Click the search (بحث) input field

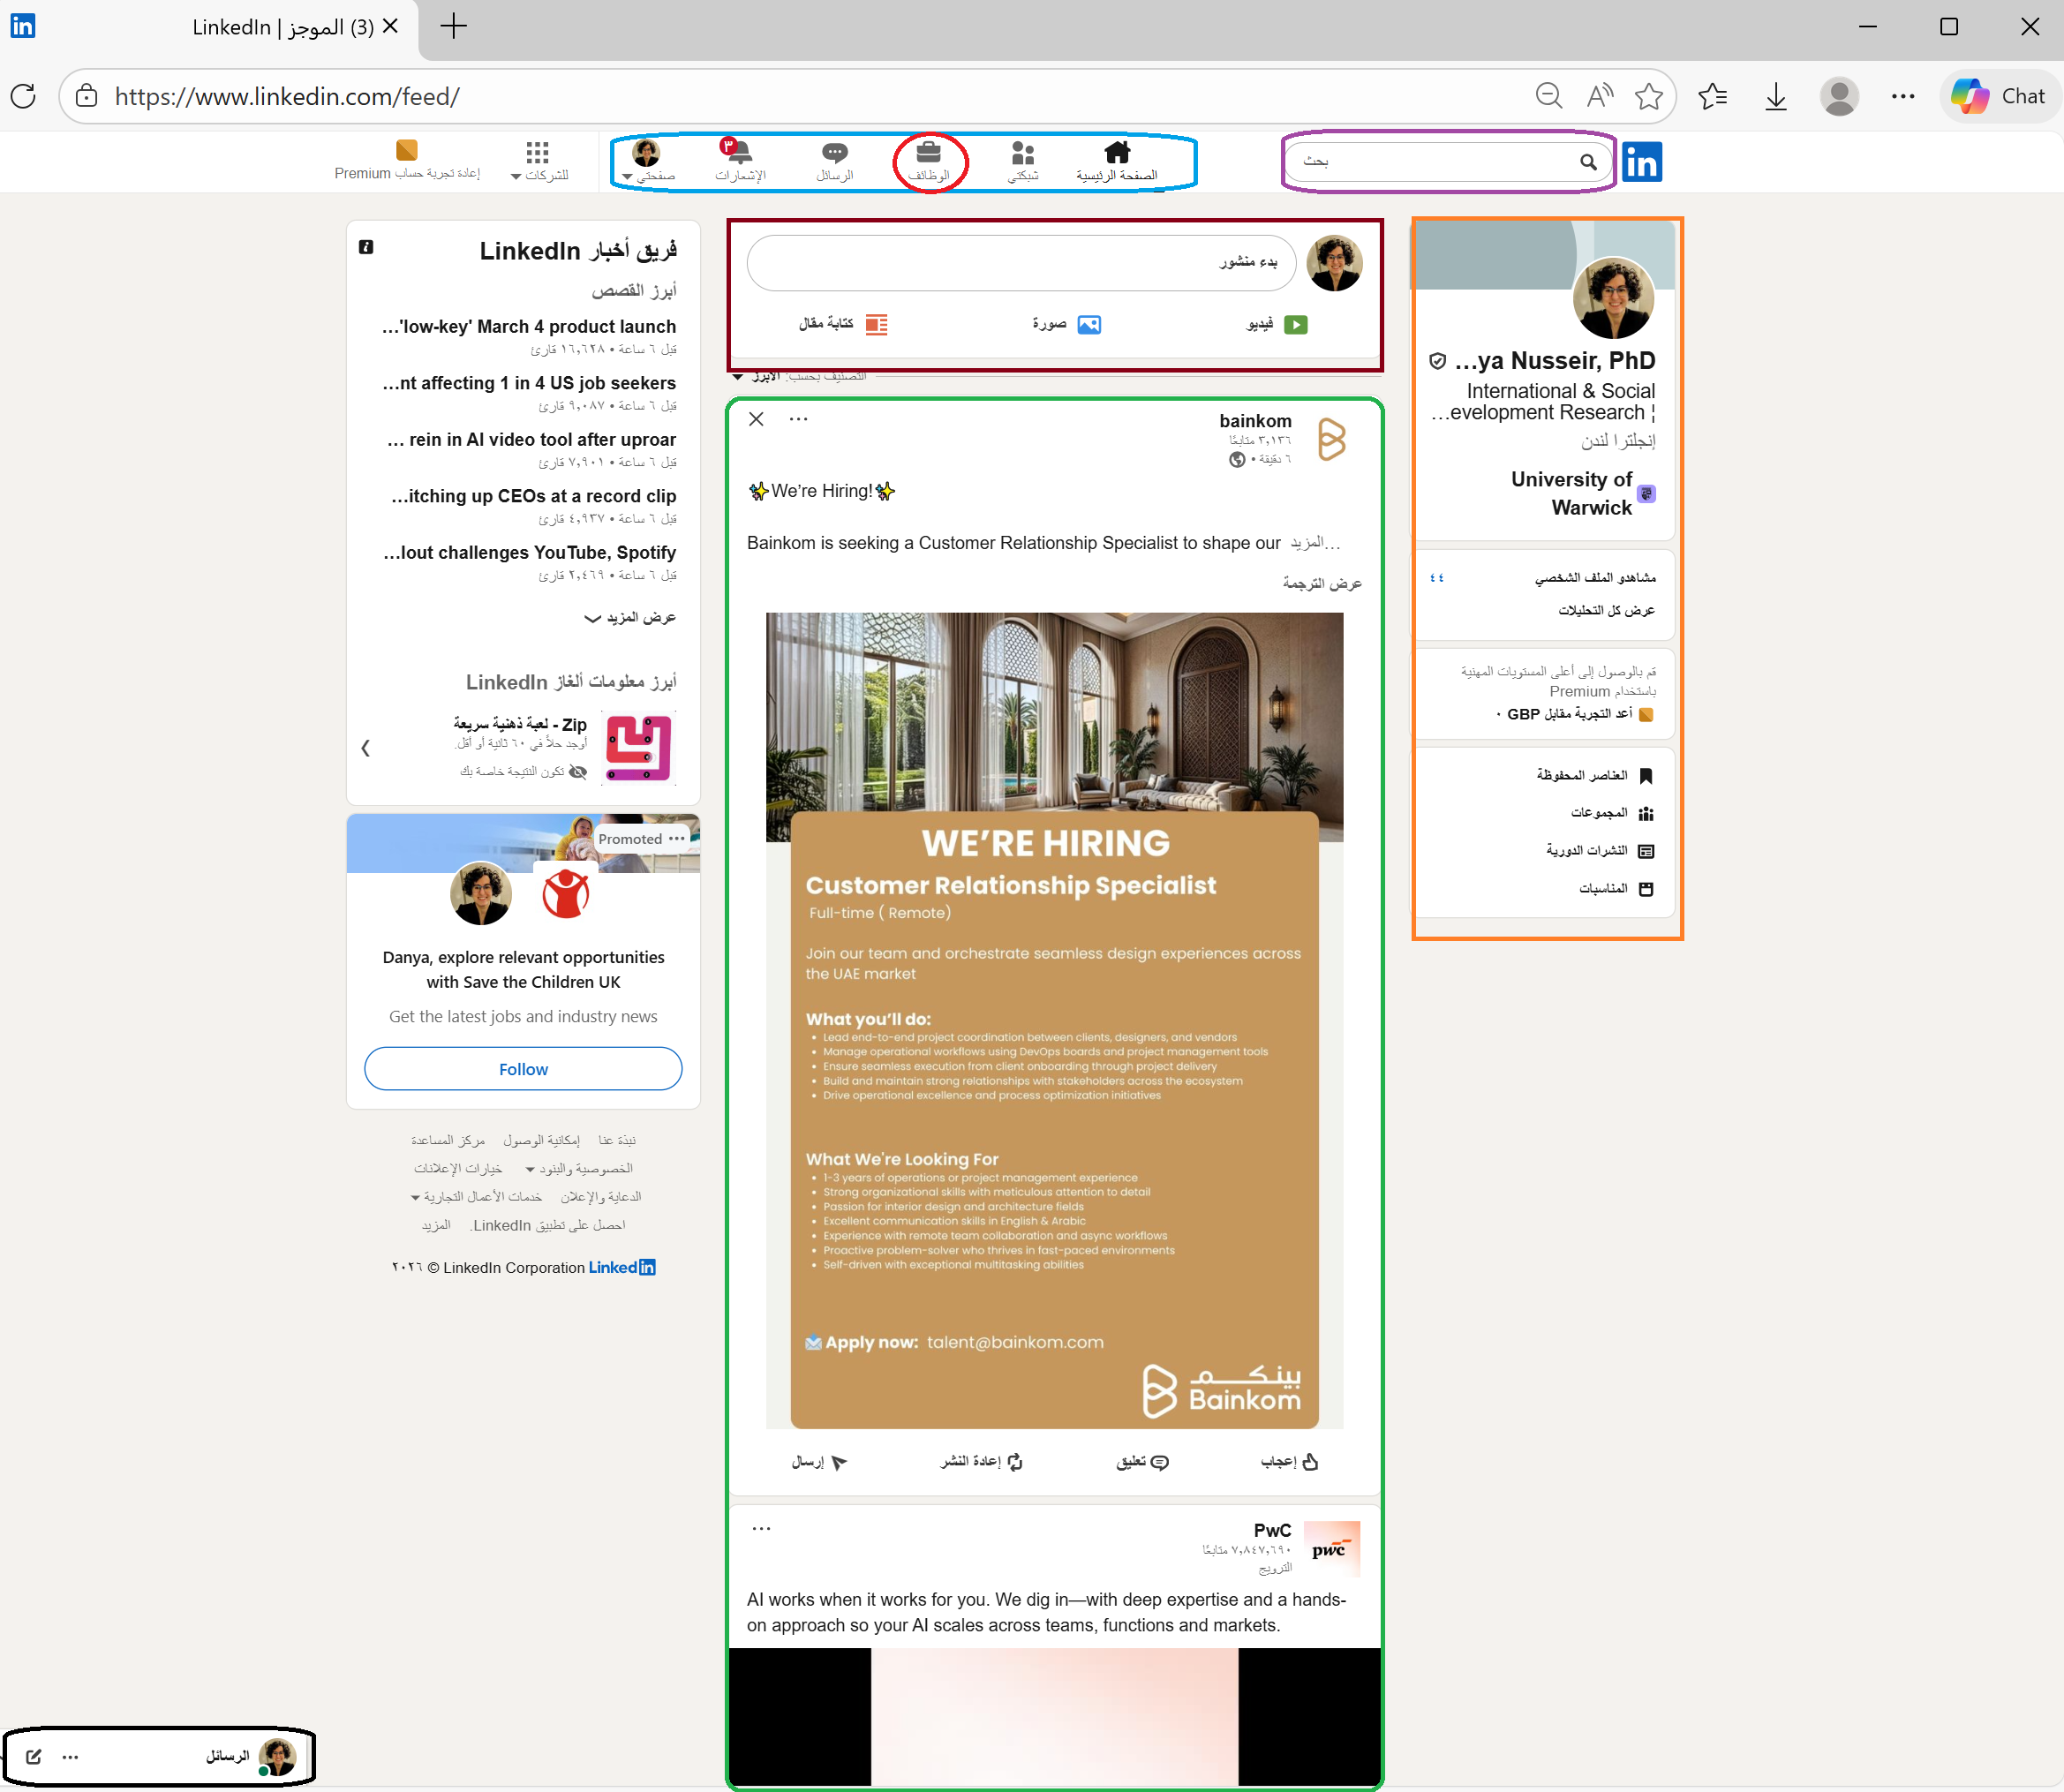click(x=1447, y=161)
